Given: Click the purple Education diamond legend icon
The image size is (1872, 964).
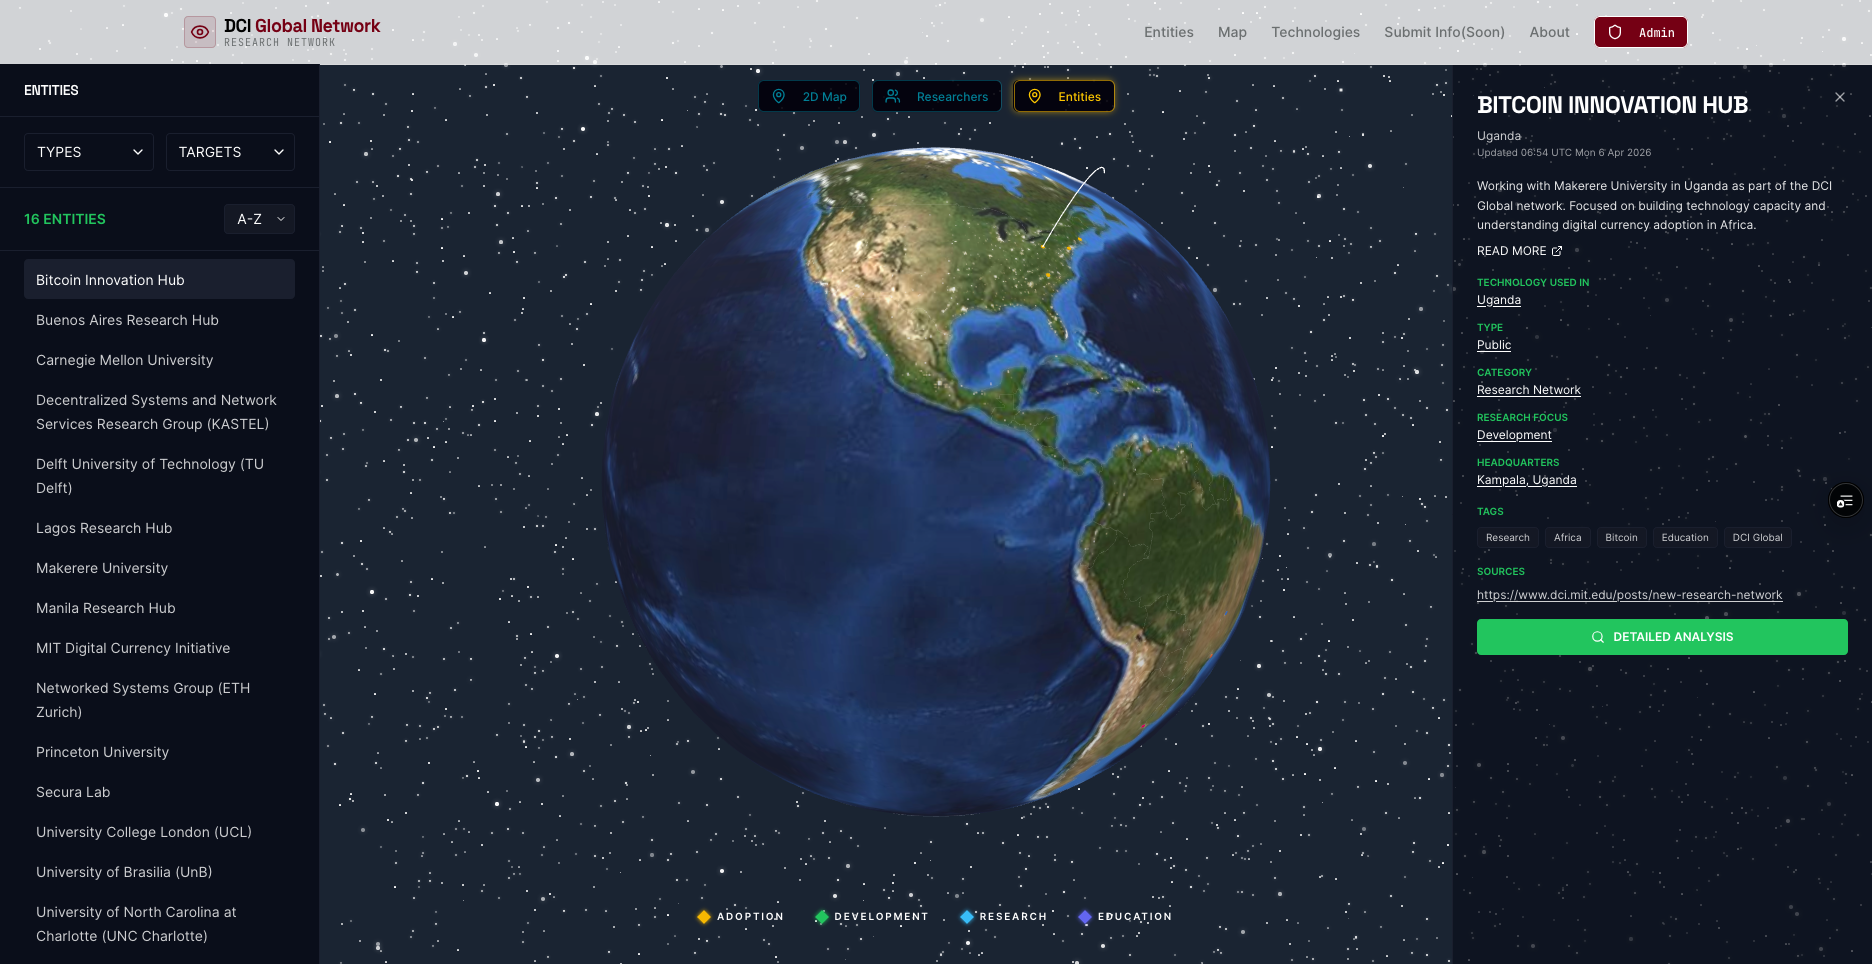Looking at the screenshot, I should [x=1085, y=917].
